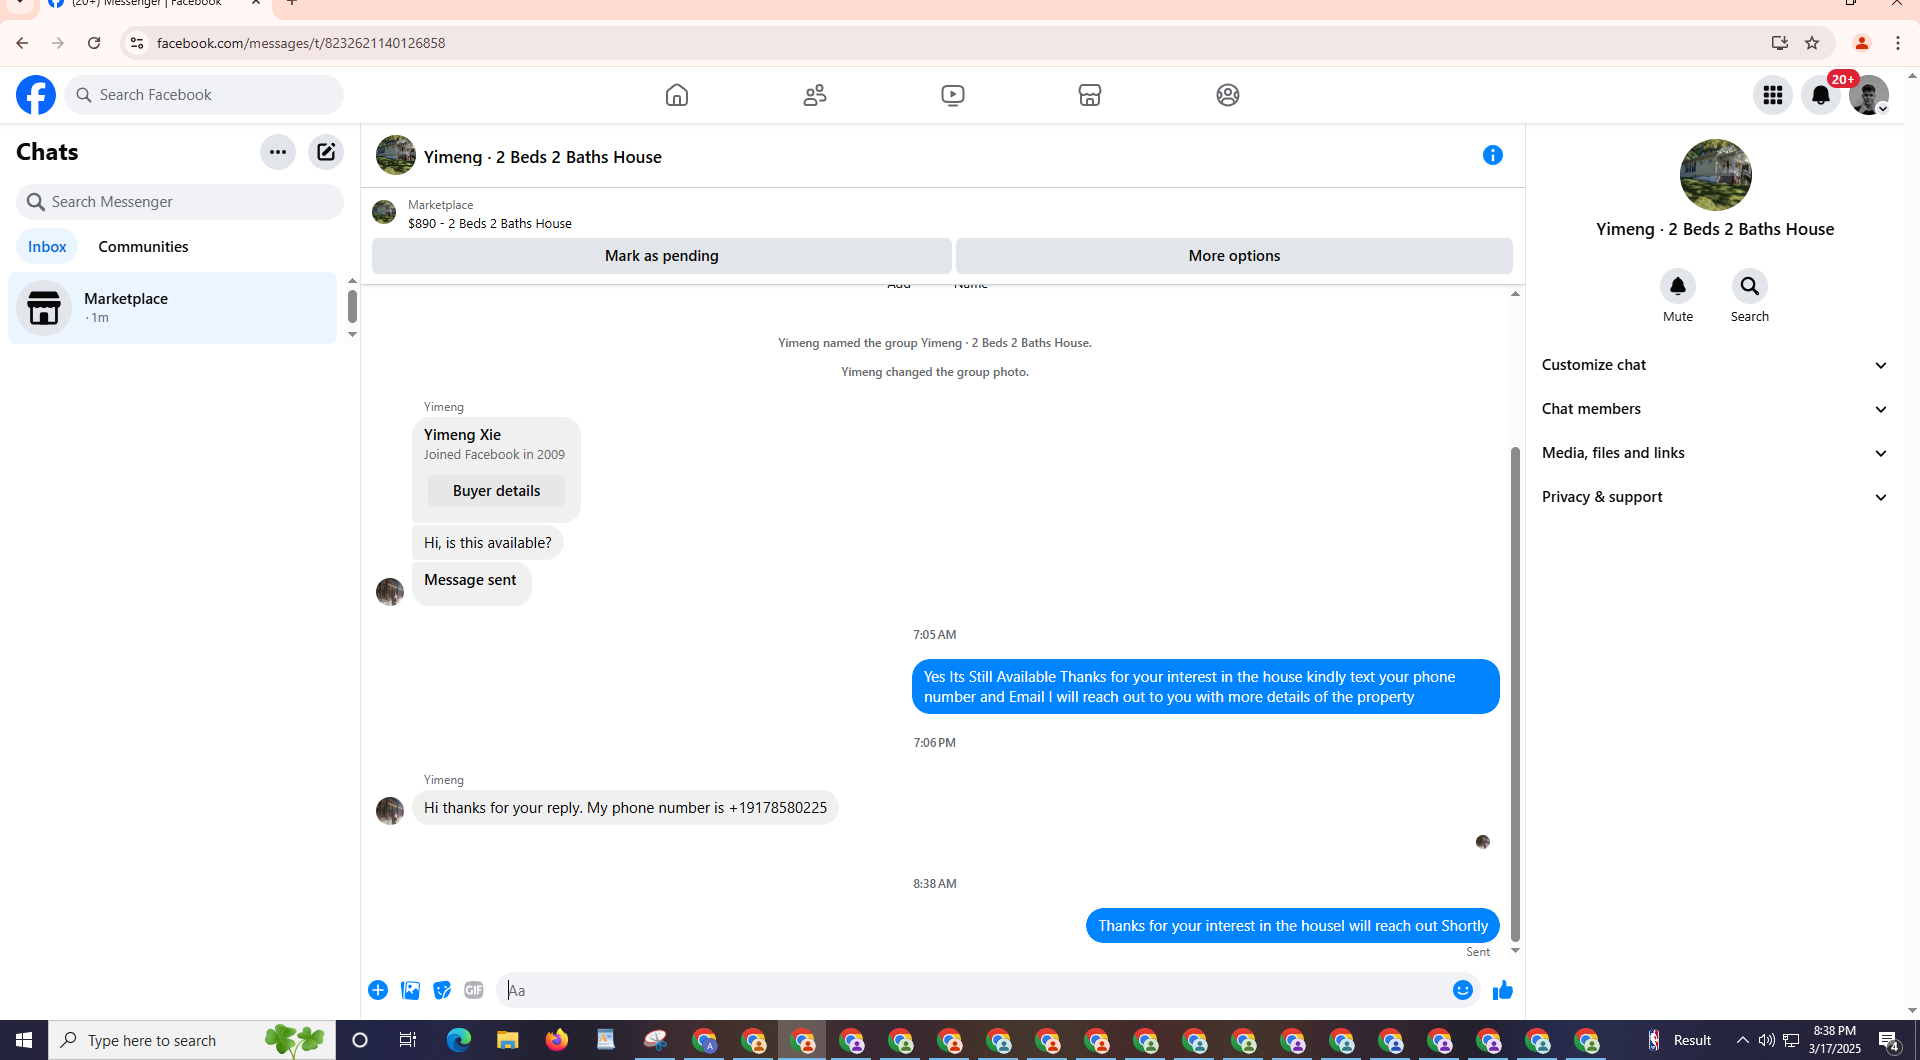Reload the page
The image size is (1920, 1060).
click(x=94, y=43)
